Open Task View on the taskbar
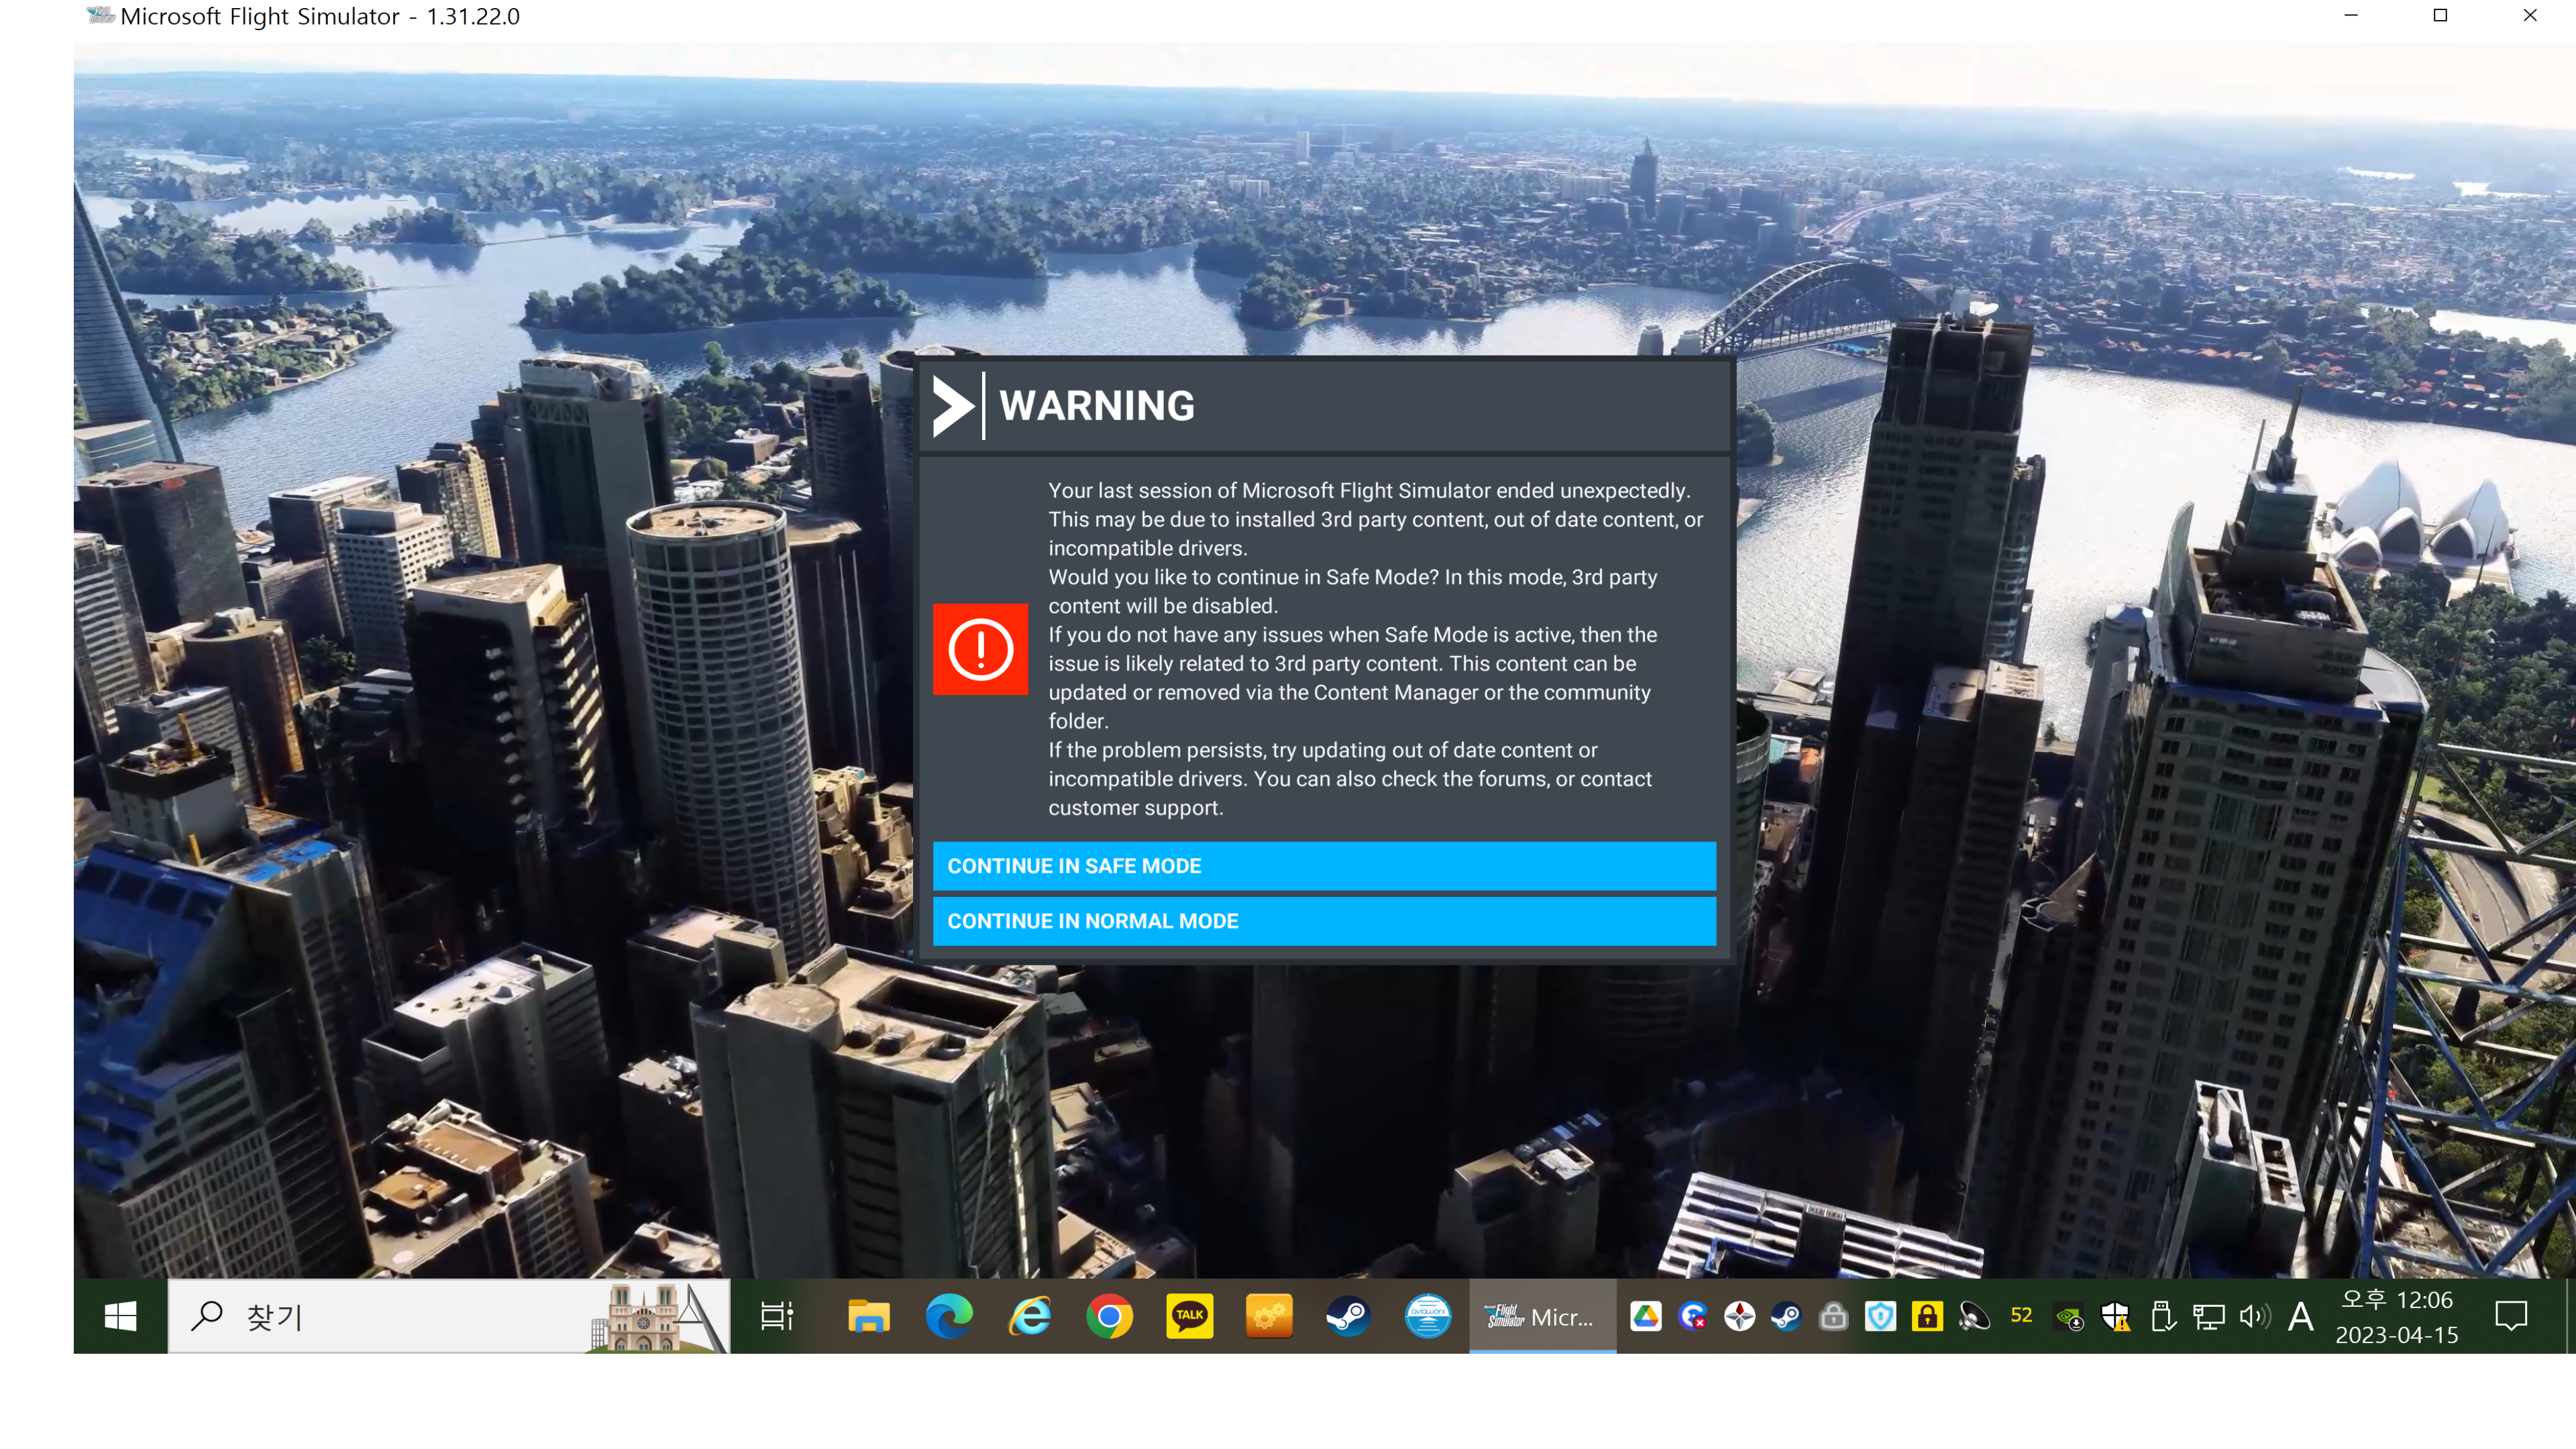2576x1449 pixels. coord(776,1316)
